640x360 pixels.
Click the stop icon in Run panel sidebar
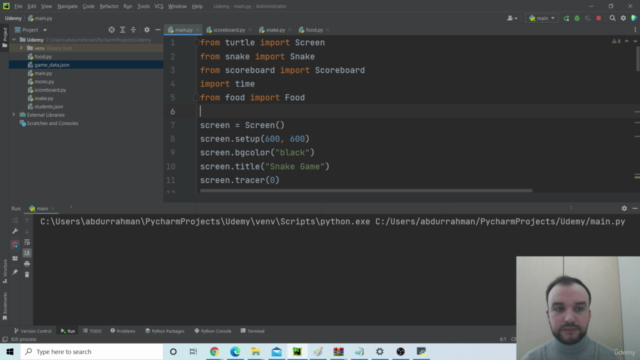[x=15, y=245]
